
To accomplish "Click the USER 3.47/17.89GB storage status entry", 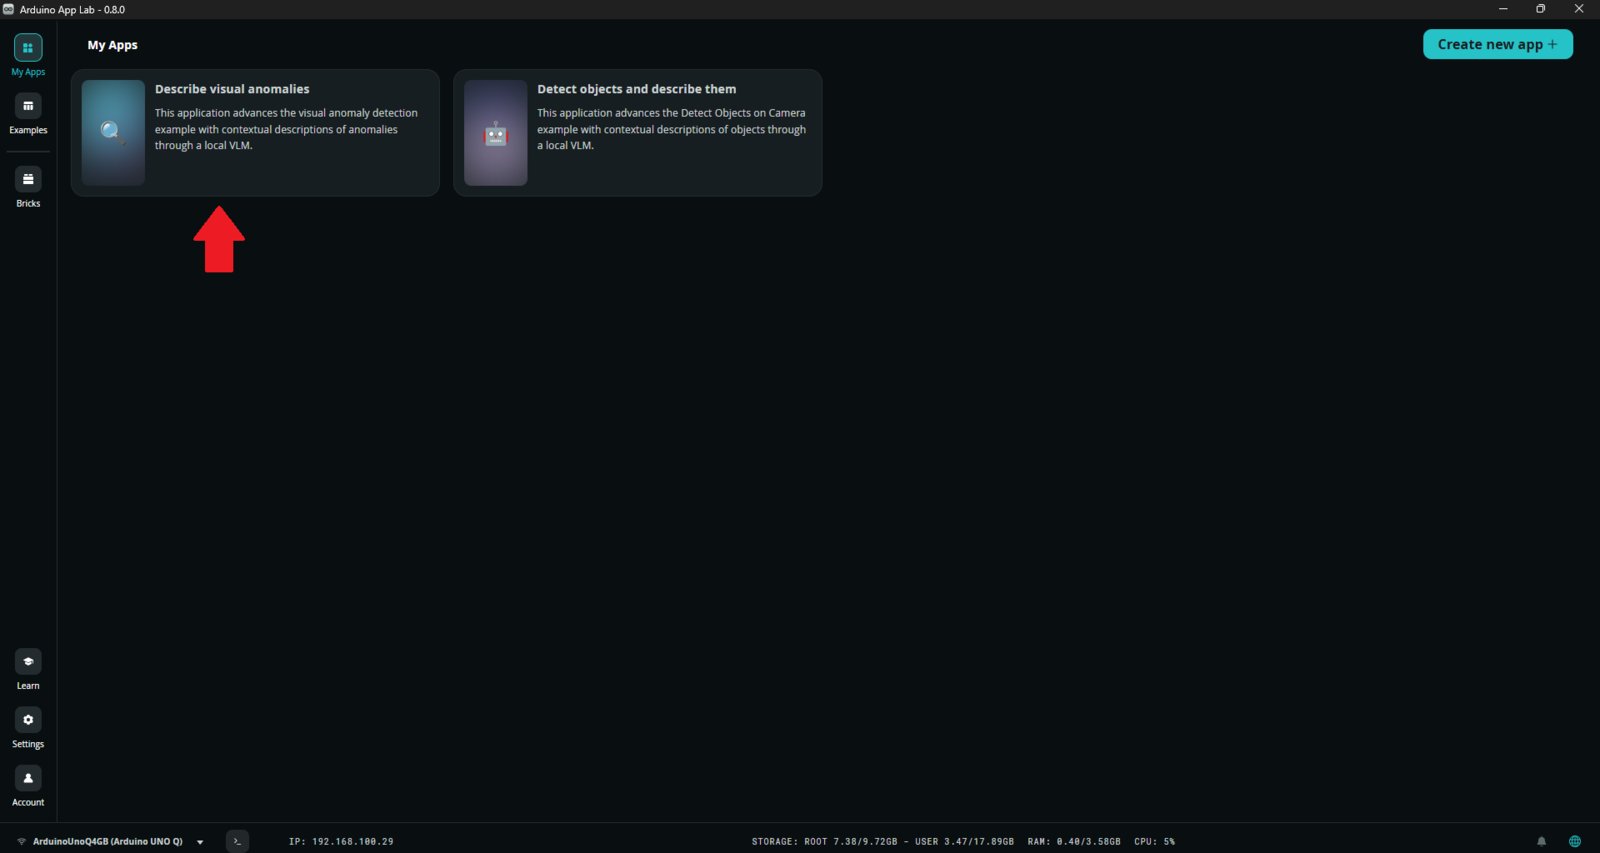I will coord(964,842).
